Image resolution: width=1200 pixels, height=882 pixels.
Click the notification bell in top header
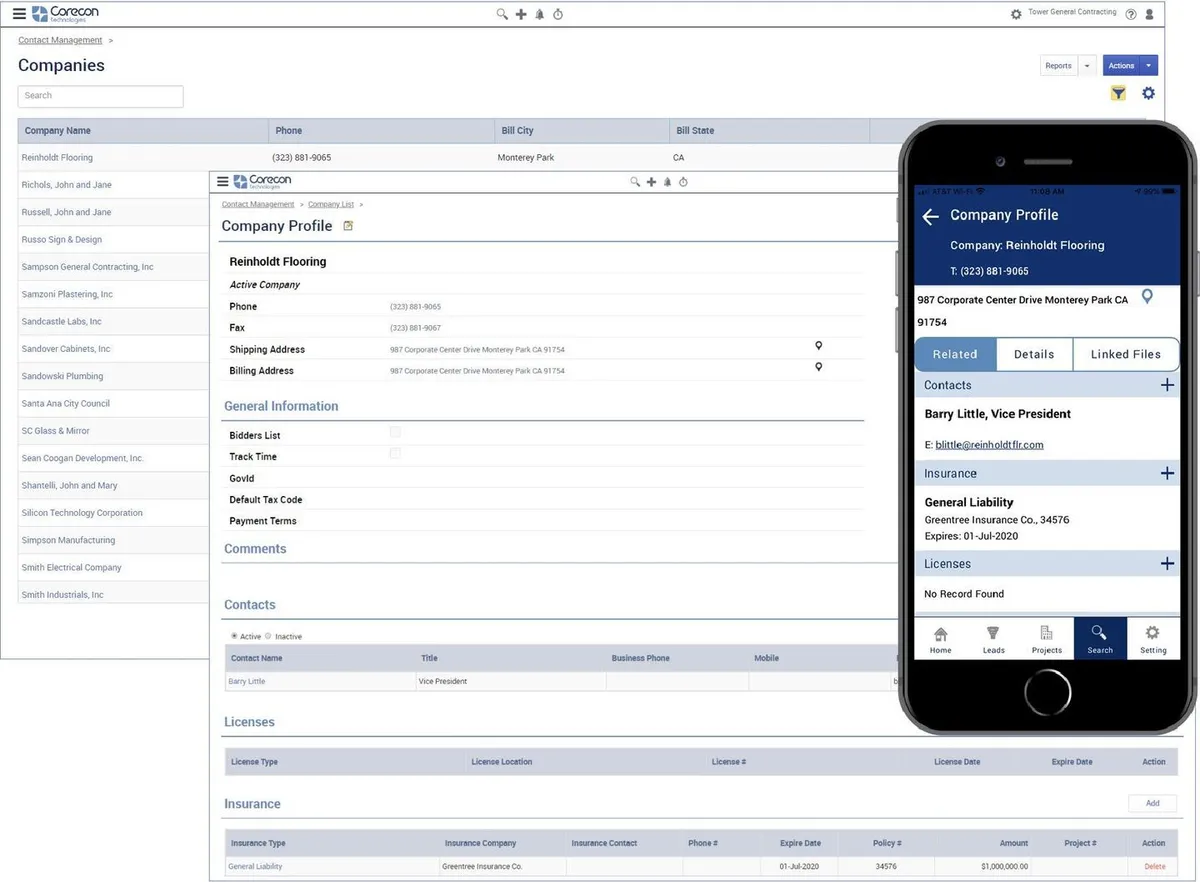coord(540,14)
